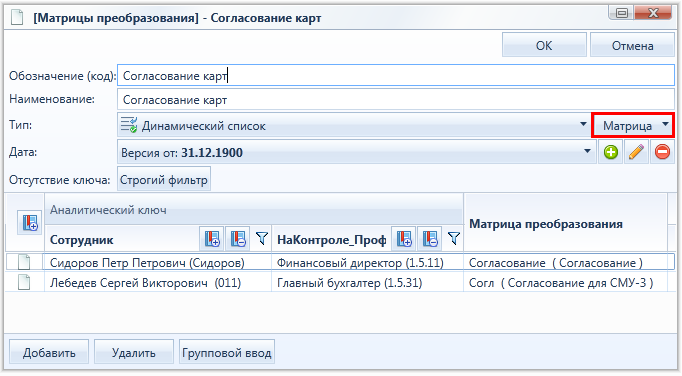Click the OK button
Image resolution: width=682 pixels, height=376 pixels.
(544, 45)
